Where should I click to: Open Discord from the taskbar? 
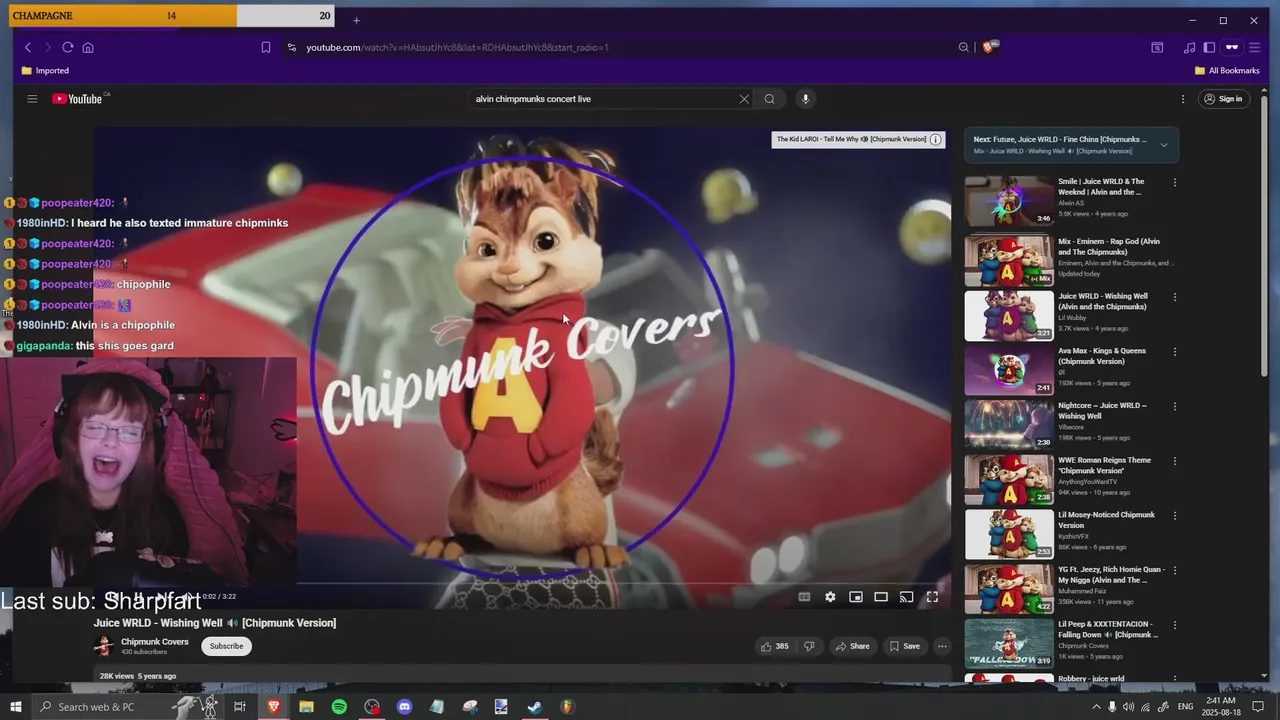404,707
